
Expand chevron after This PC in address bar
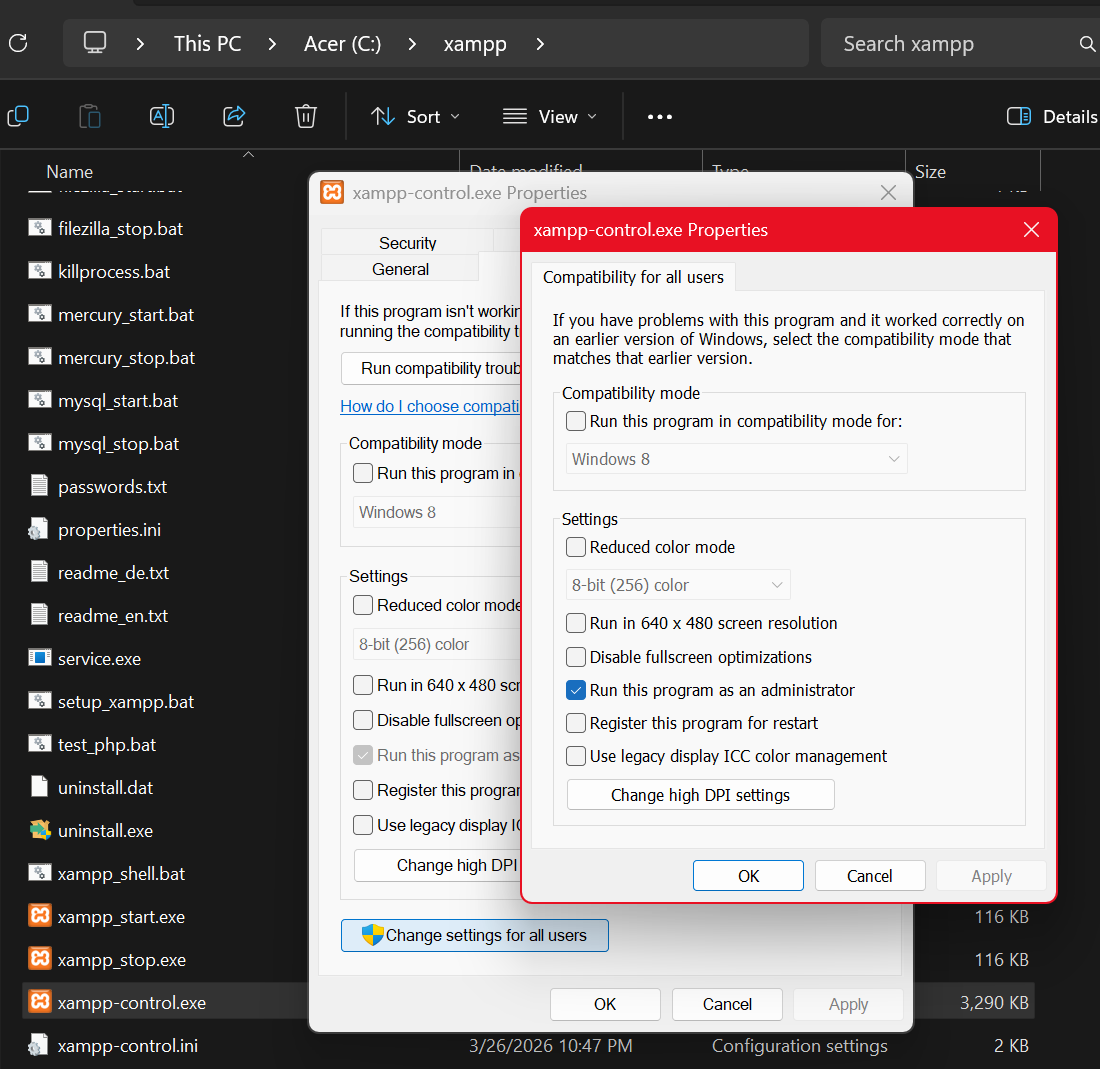pyautogui.click(x=272, y=44)
